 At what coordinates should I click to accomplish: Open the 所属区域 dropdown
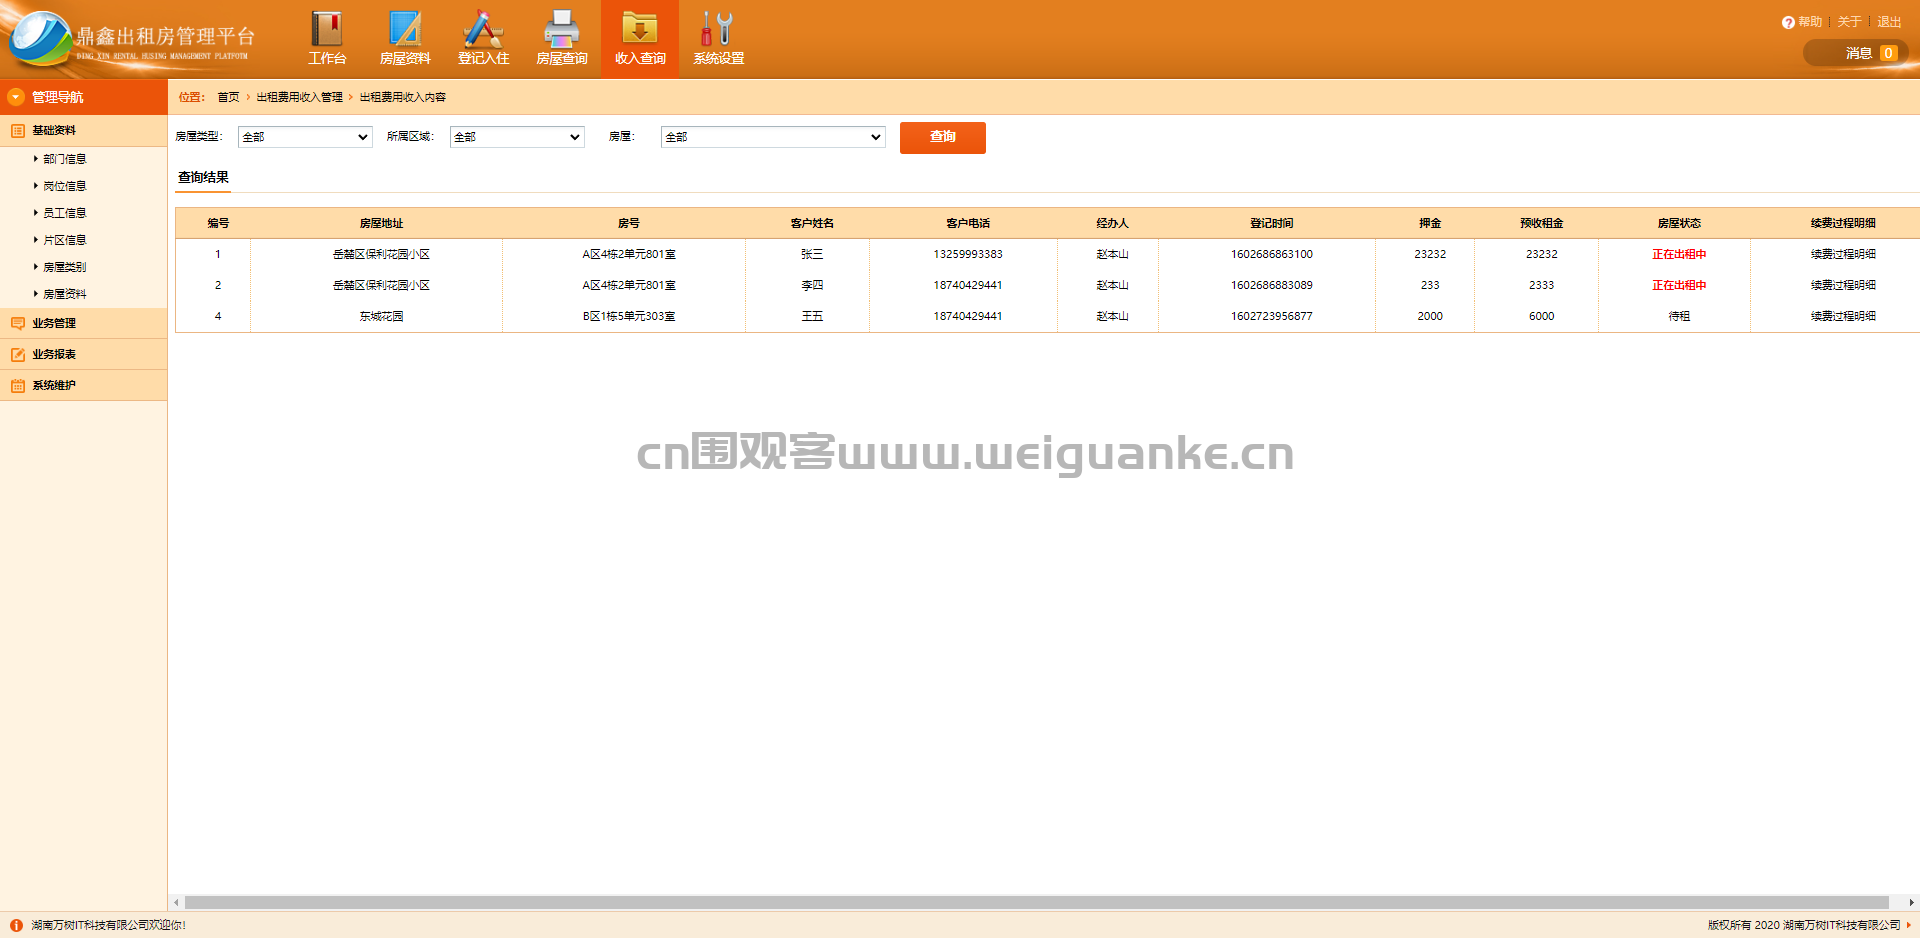517,137
